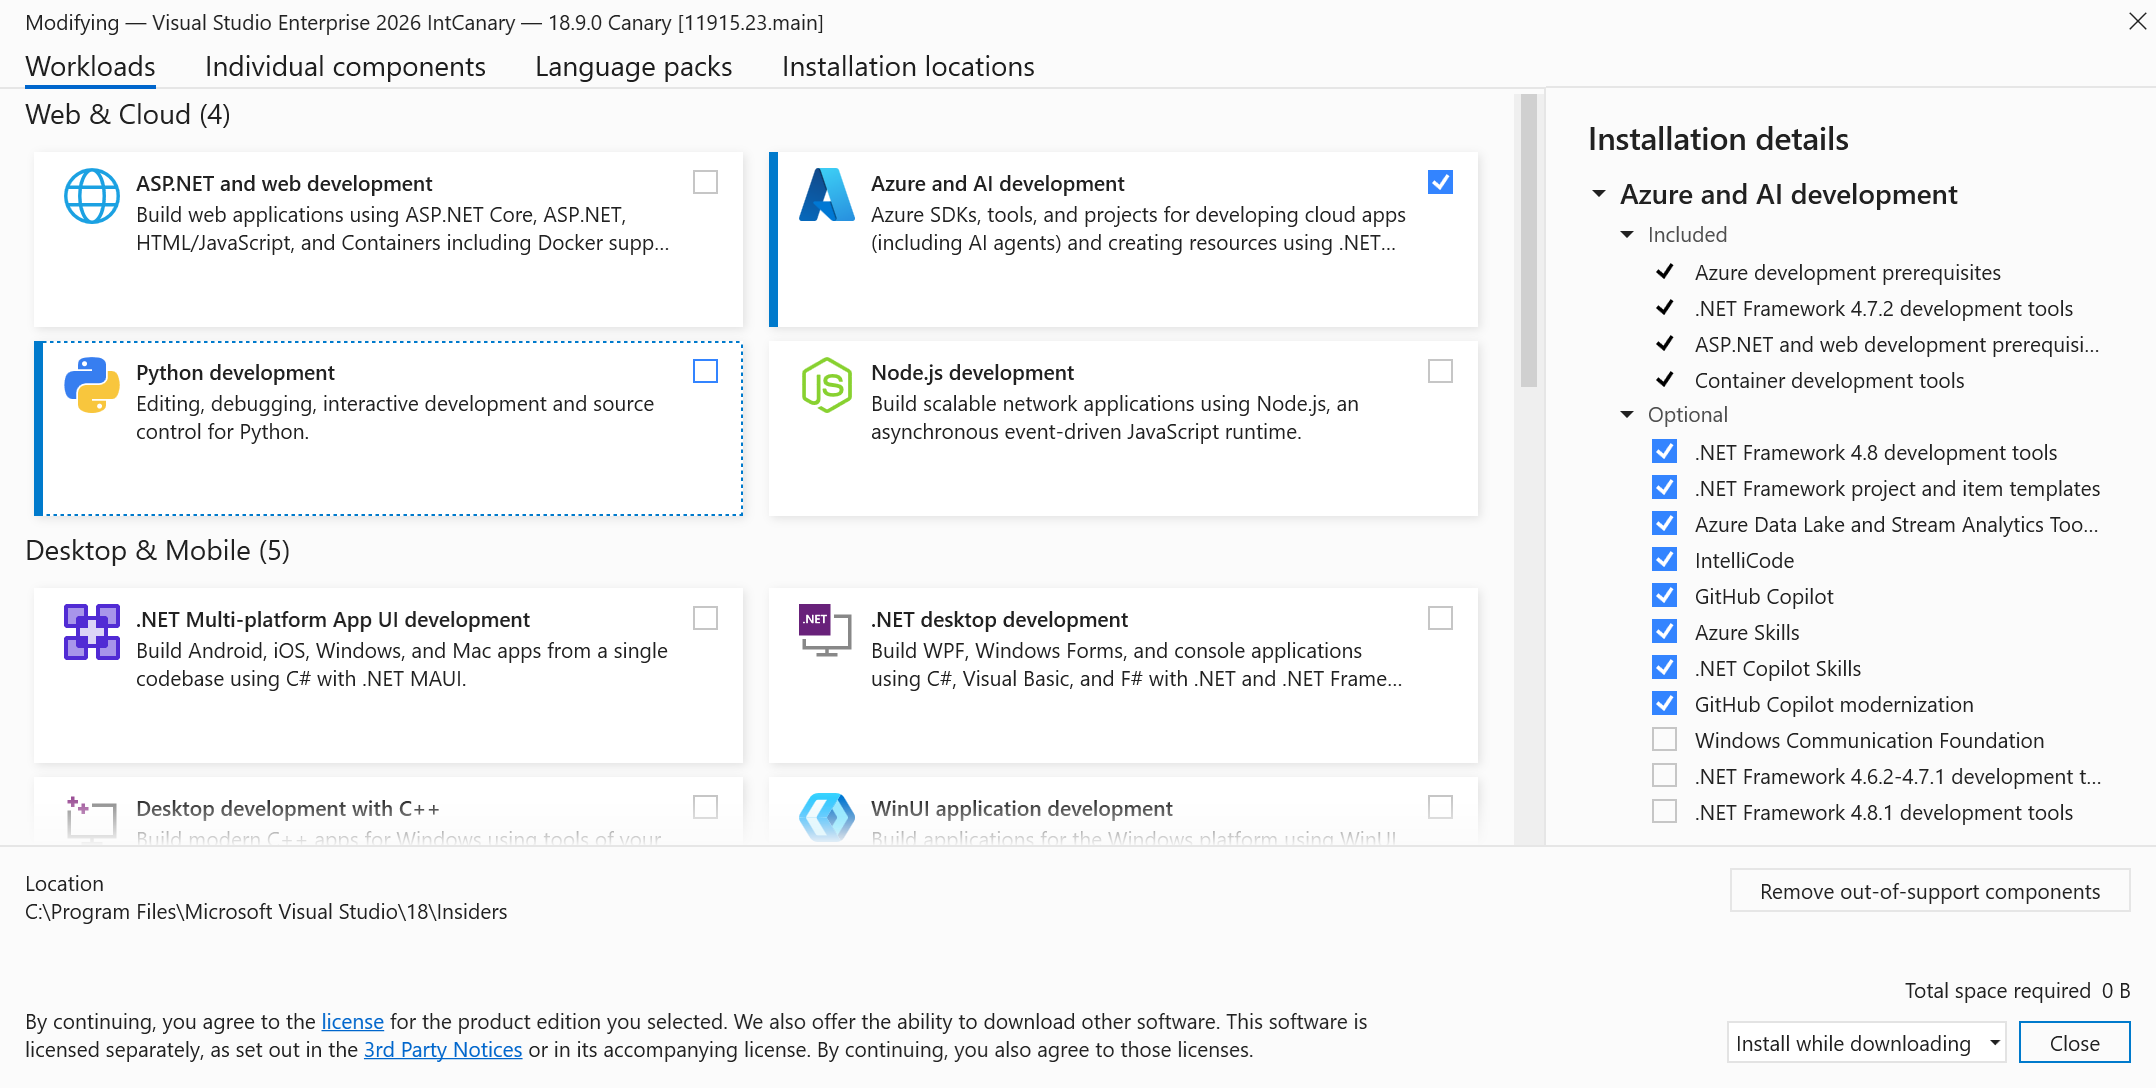Image resolution: width=2156 pixels, height=1088 pixels.
Task: Click the ASP.NET globe workload icon
Action: 91,196
